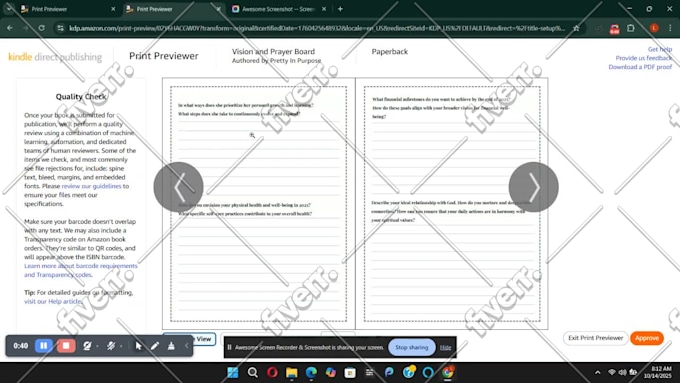The height and width of the screenshot is (383, 680).
Task: Toggle the webcam off icon in recorder toolbar
Action: pyautogui.click(x=87, y=346)
